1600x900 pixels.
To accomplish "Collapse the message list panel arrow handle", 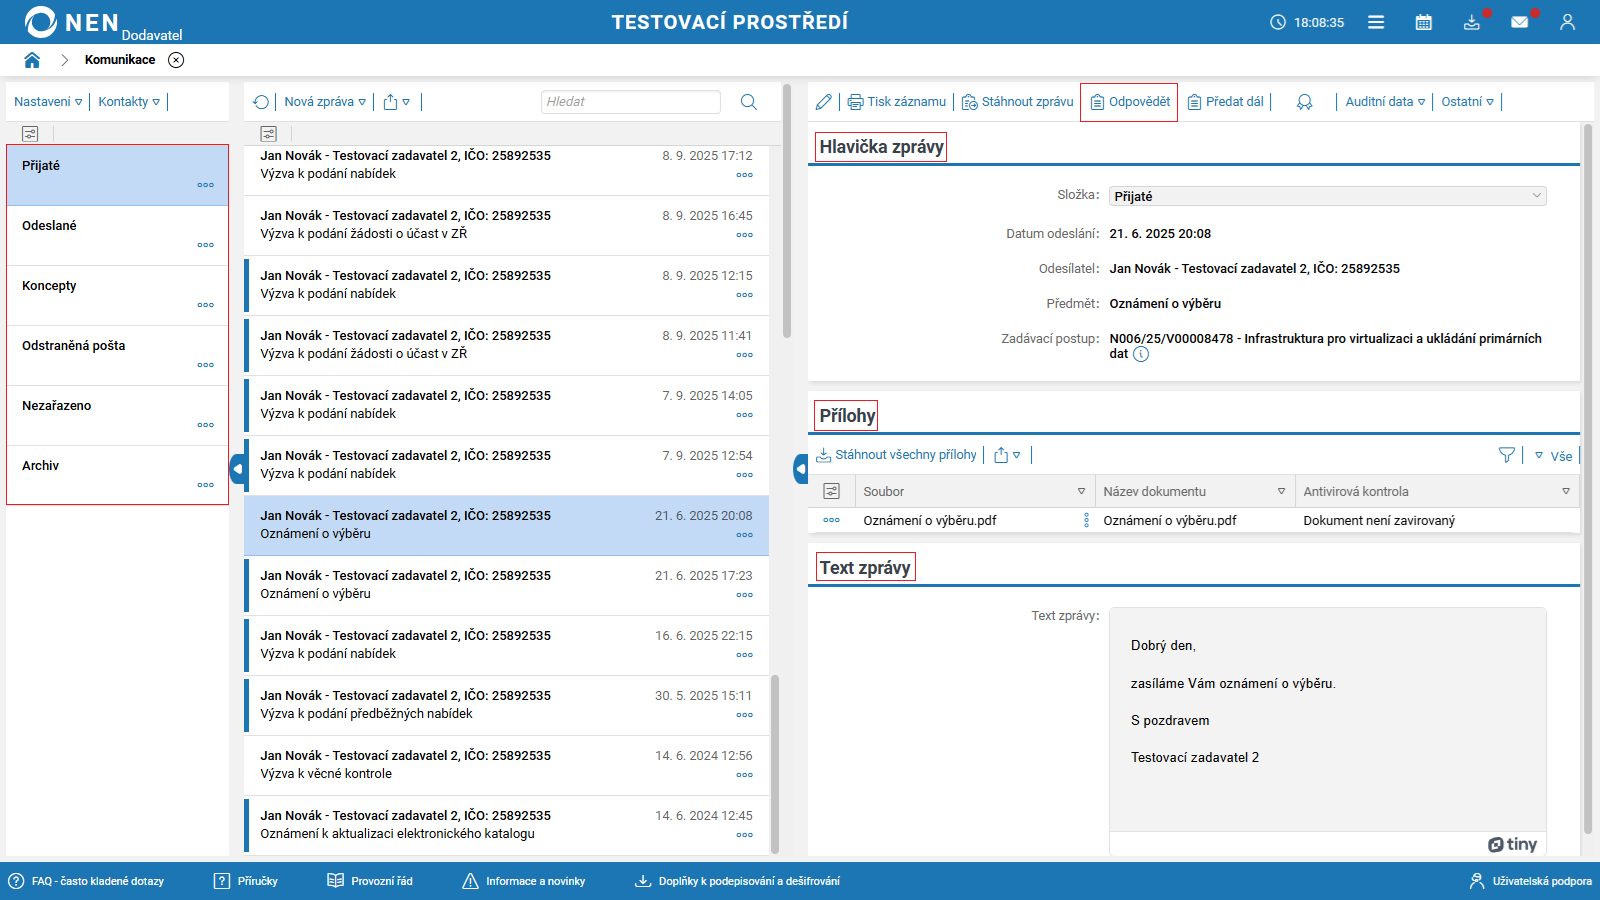I will tap(800, 469).
